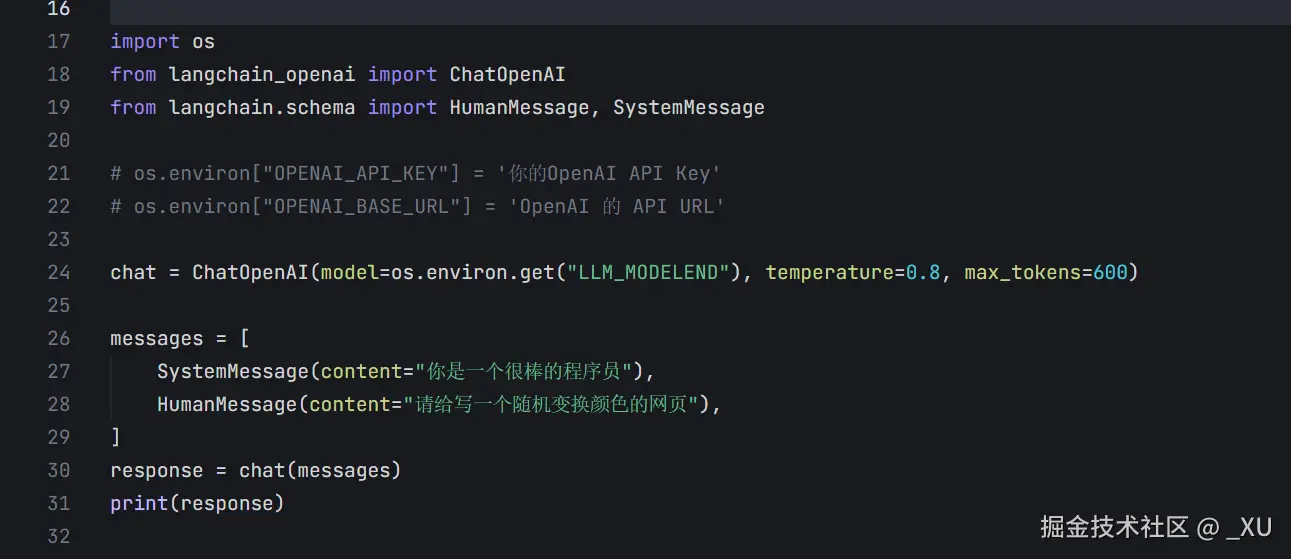Viewport: 1291px width, 559px height.
Task: Click "HumanMessage" in the line 19 import
Action: click(x=519, y=108)
